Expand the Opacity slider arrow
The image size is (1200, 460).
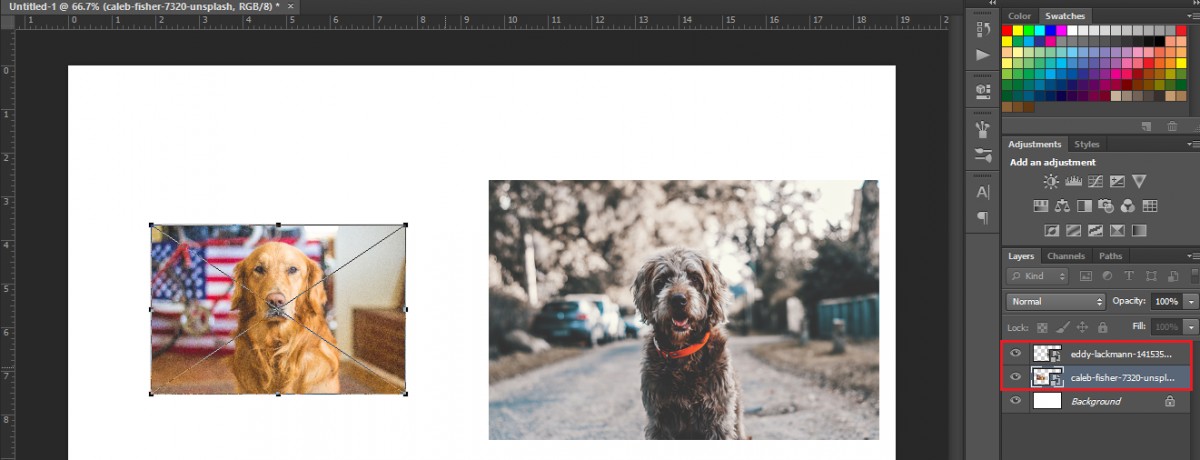click(1191, 301)
